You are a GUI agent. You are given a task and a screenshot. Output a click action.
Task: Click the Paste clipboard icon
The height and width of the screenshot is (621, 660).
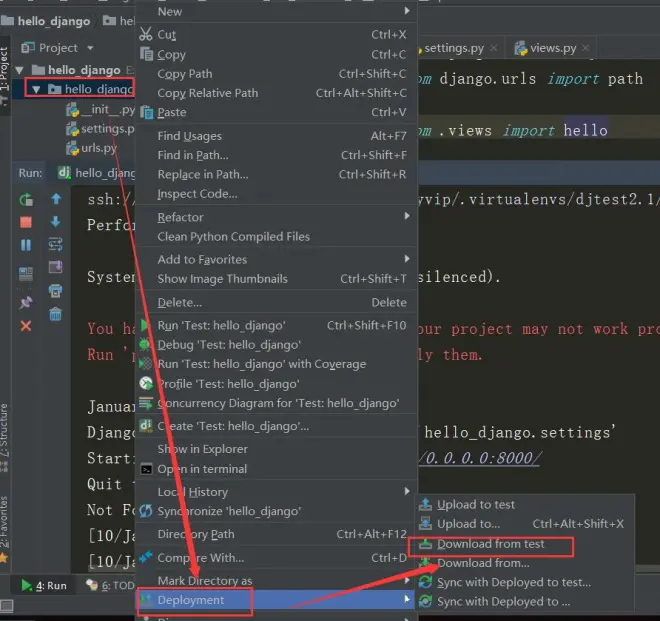point(146,112)
